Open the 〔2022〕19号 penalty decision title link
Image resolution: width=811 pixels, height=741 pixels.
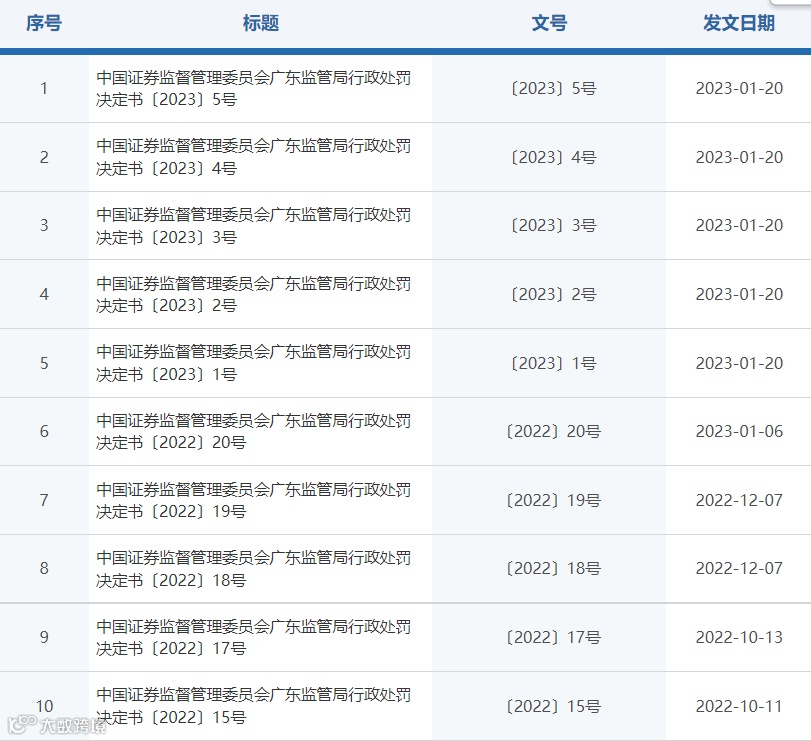coord(253,501)
